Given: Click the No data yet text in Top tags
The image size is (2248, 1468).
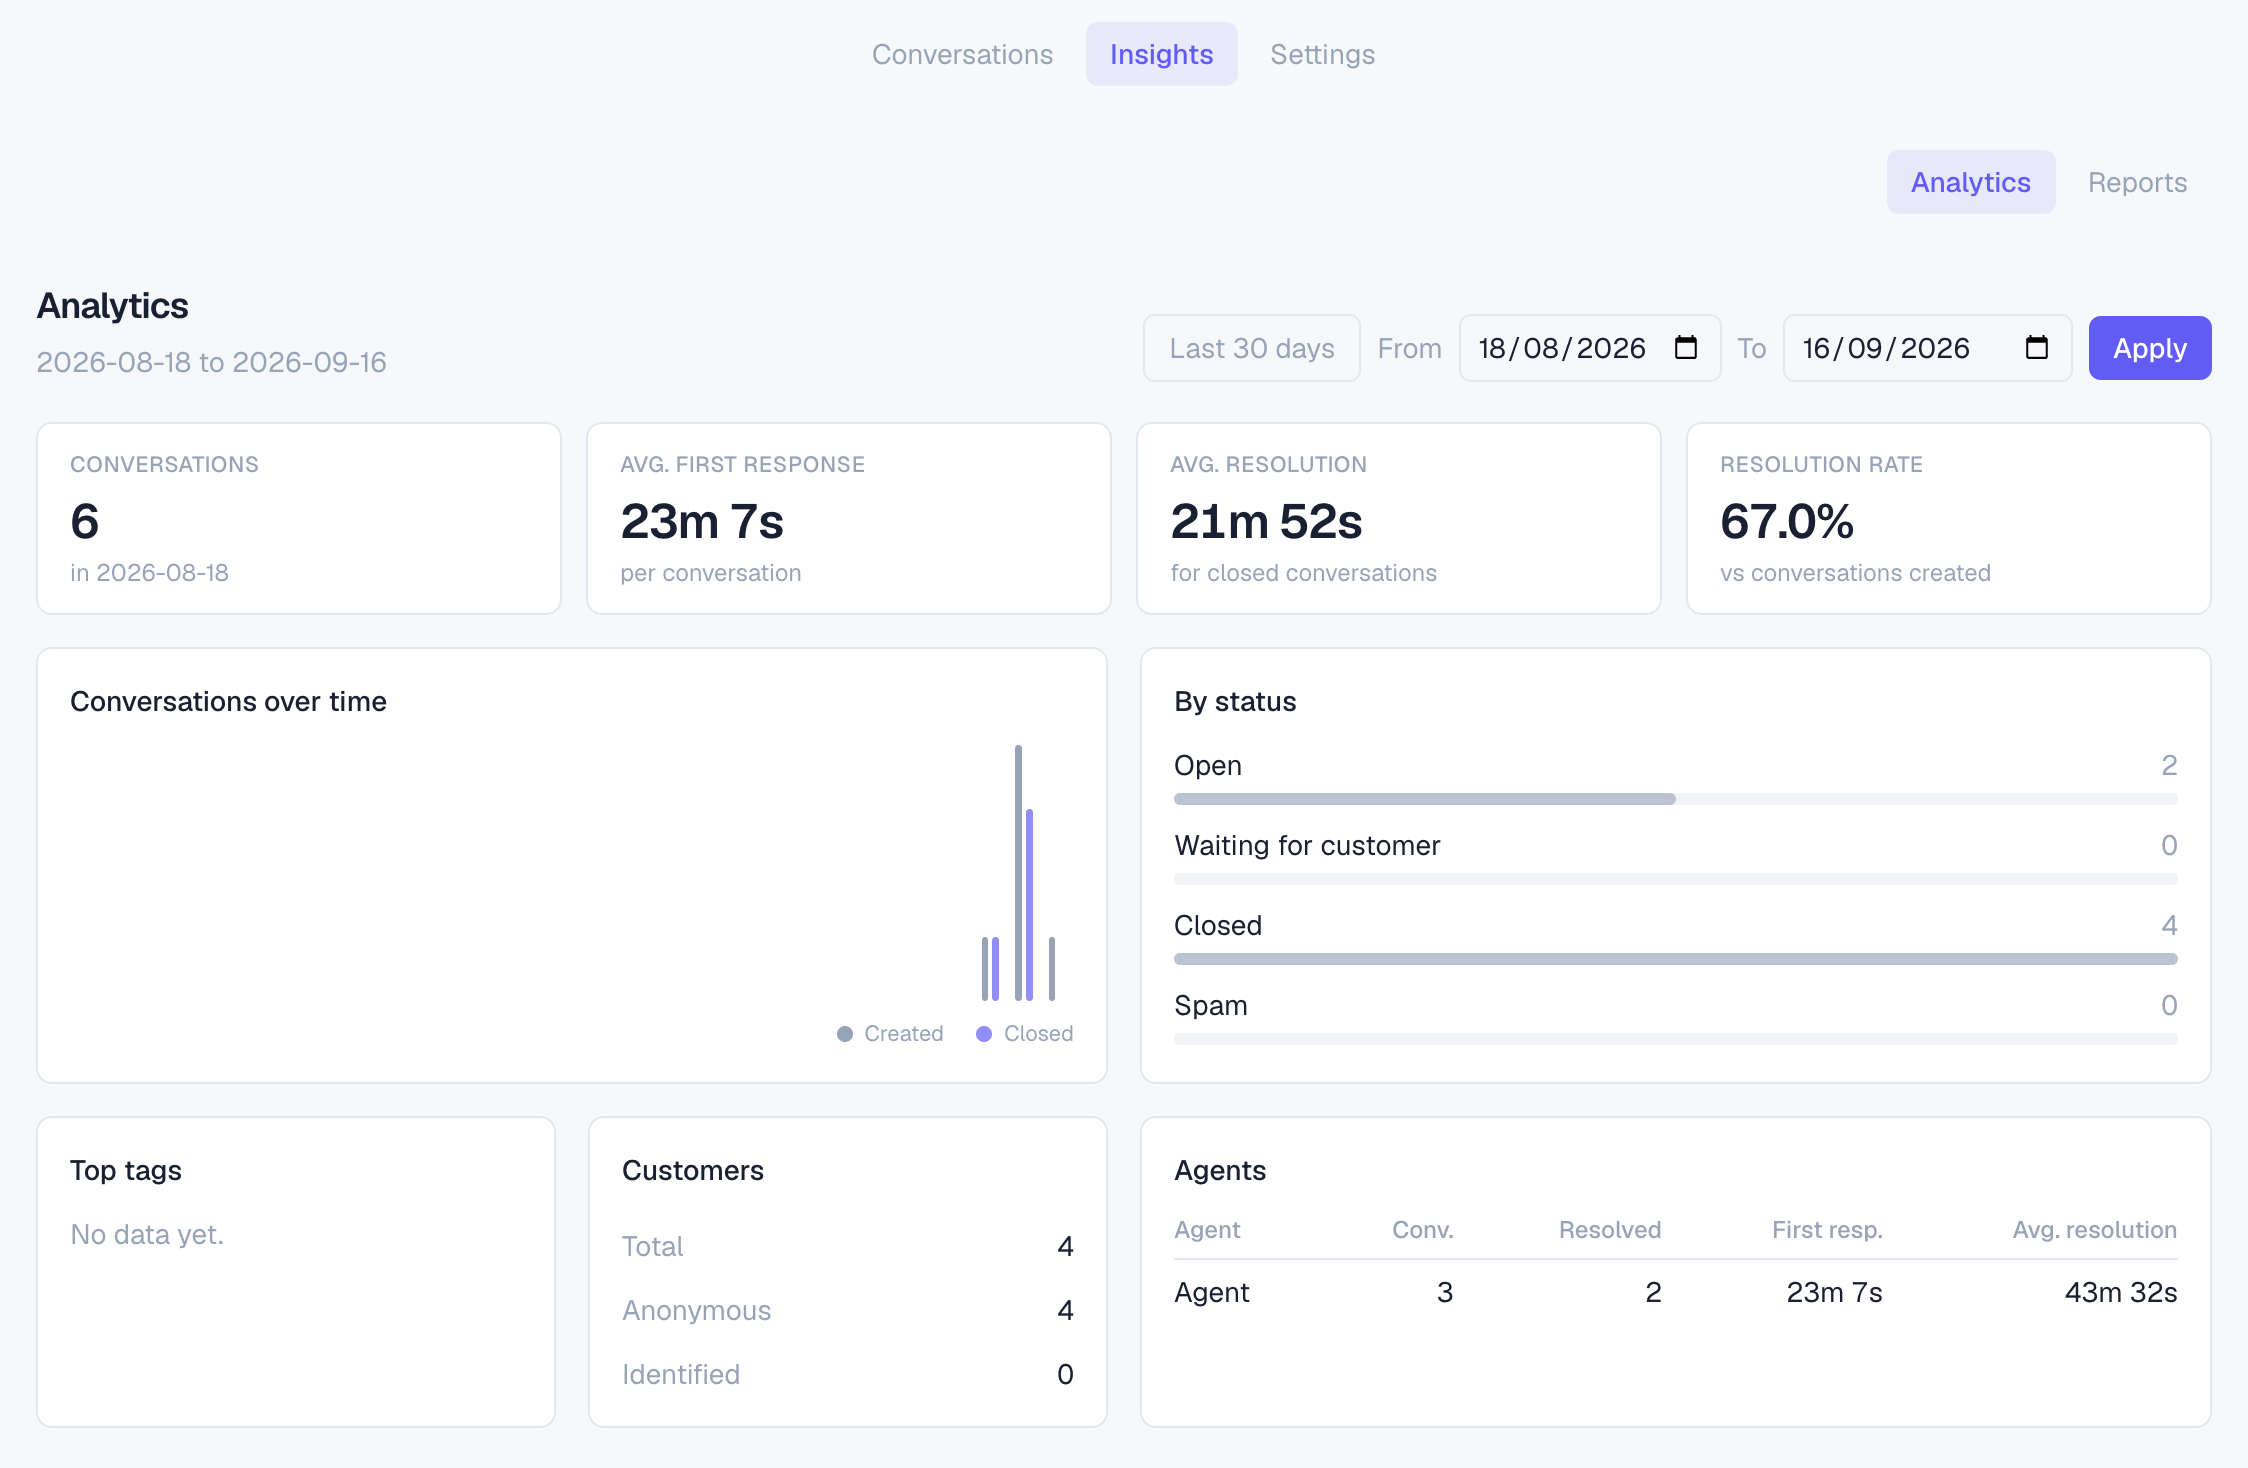Looking at the screenshot, I should tap(147, 1234).
